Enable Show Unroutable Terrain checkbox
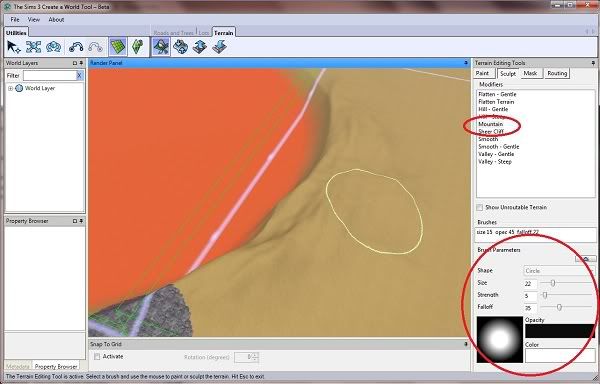Image resolution: width=600 pixels, height=384 pixels. click(479, 207)
